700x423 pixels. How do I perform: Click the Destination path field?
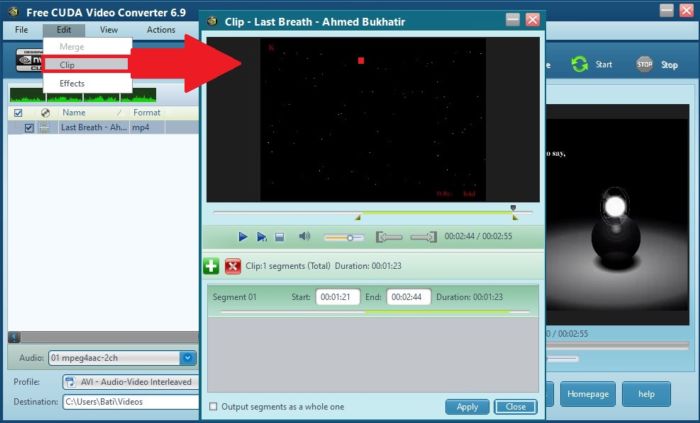point(130,402)
